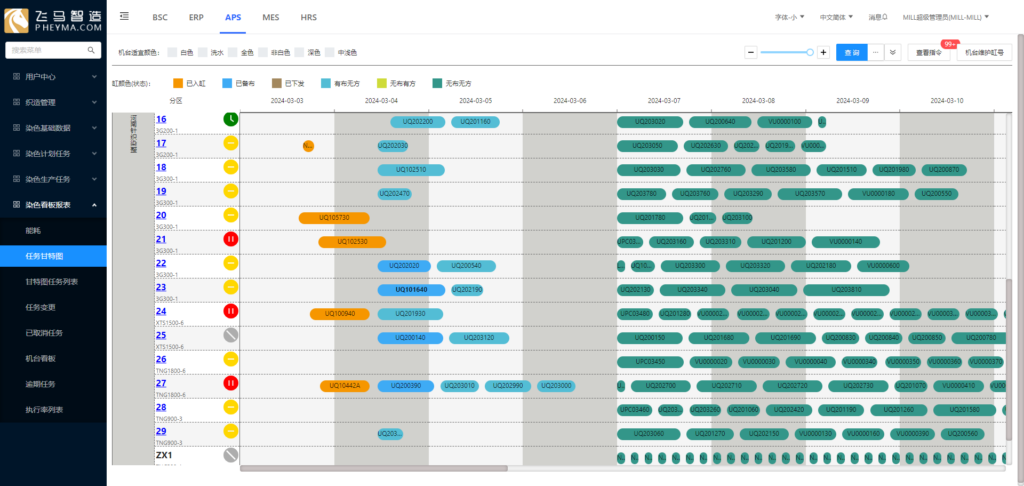Switch to the MES tab
This screenshot has height=486, width=1024.
[x=270, y=18]
